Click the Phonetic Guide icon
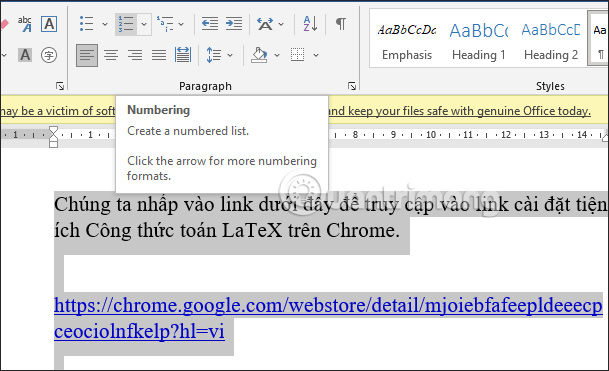 pyautogui.click(x=25, y=24)
